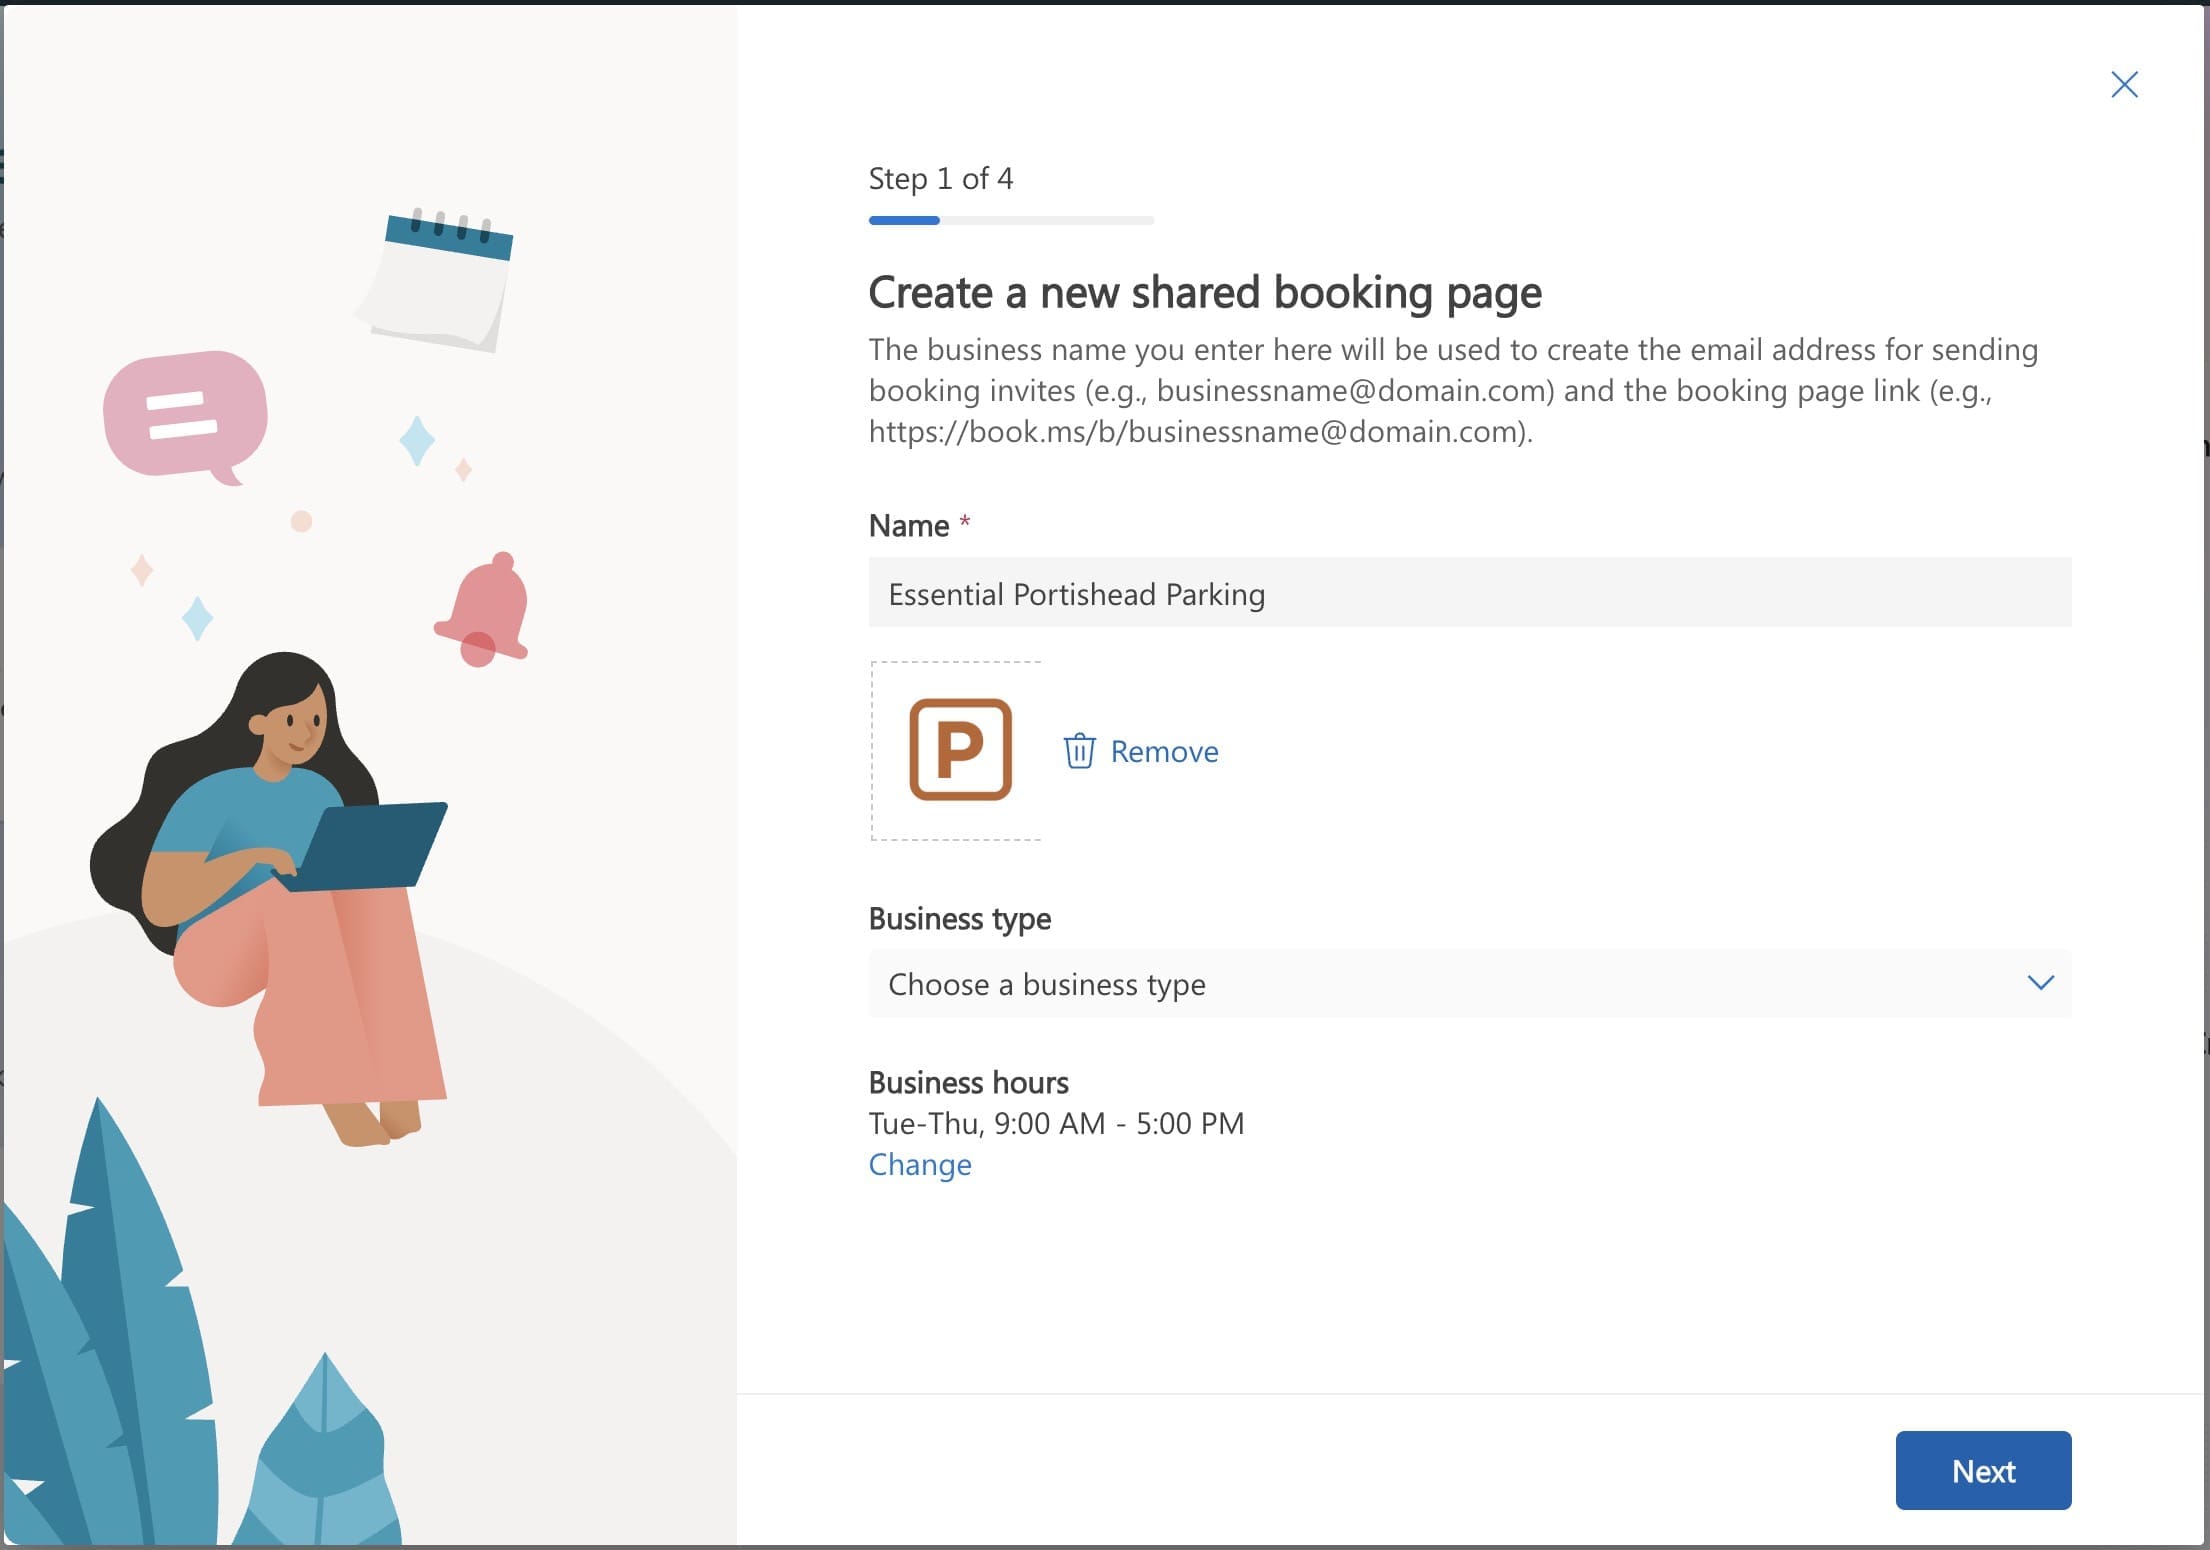Click the trash can icon beside Remove
The height and width of the screenshot is (1550, 2210).
[1079, 751]
